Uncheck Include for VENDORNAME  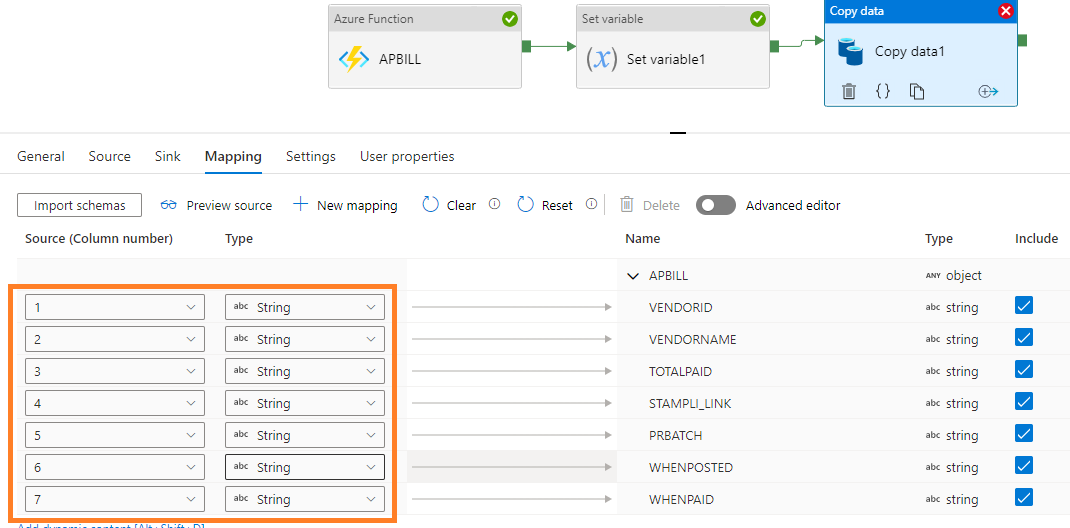click(x=1024, y=337)
